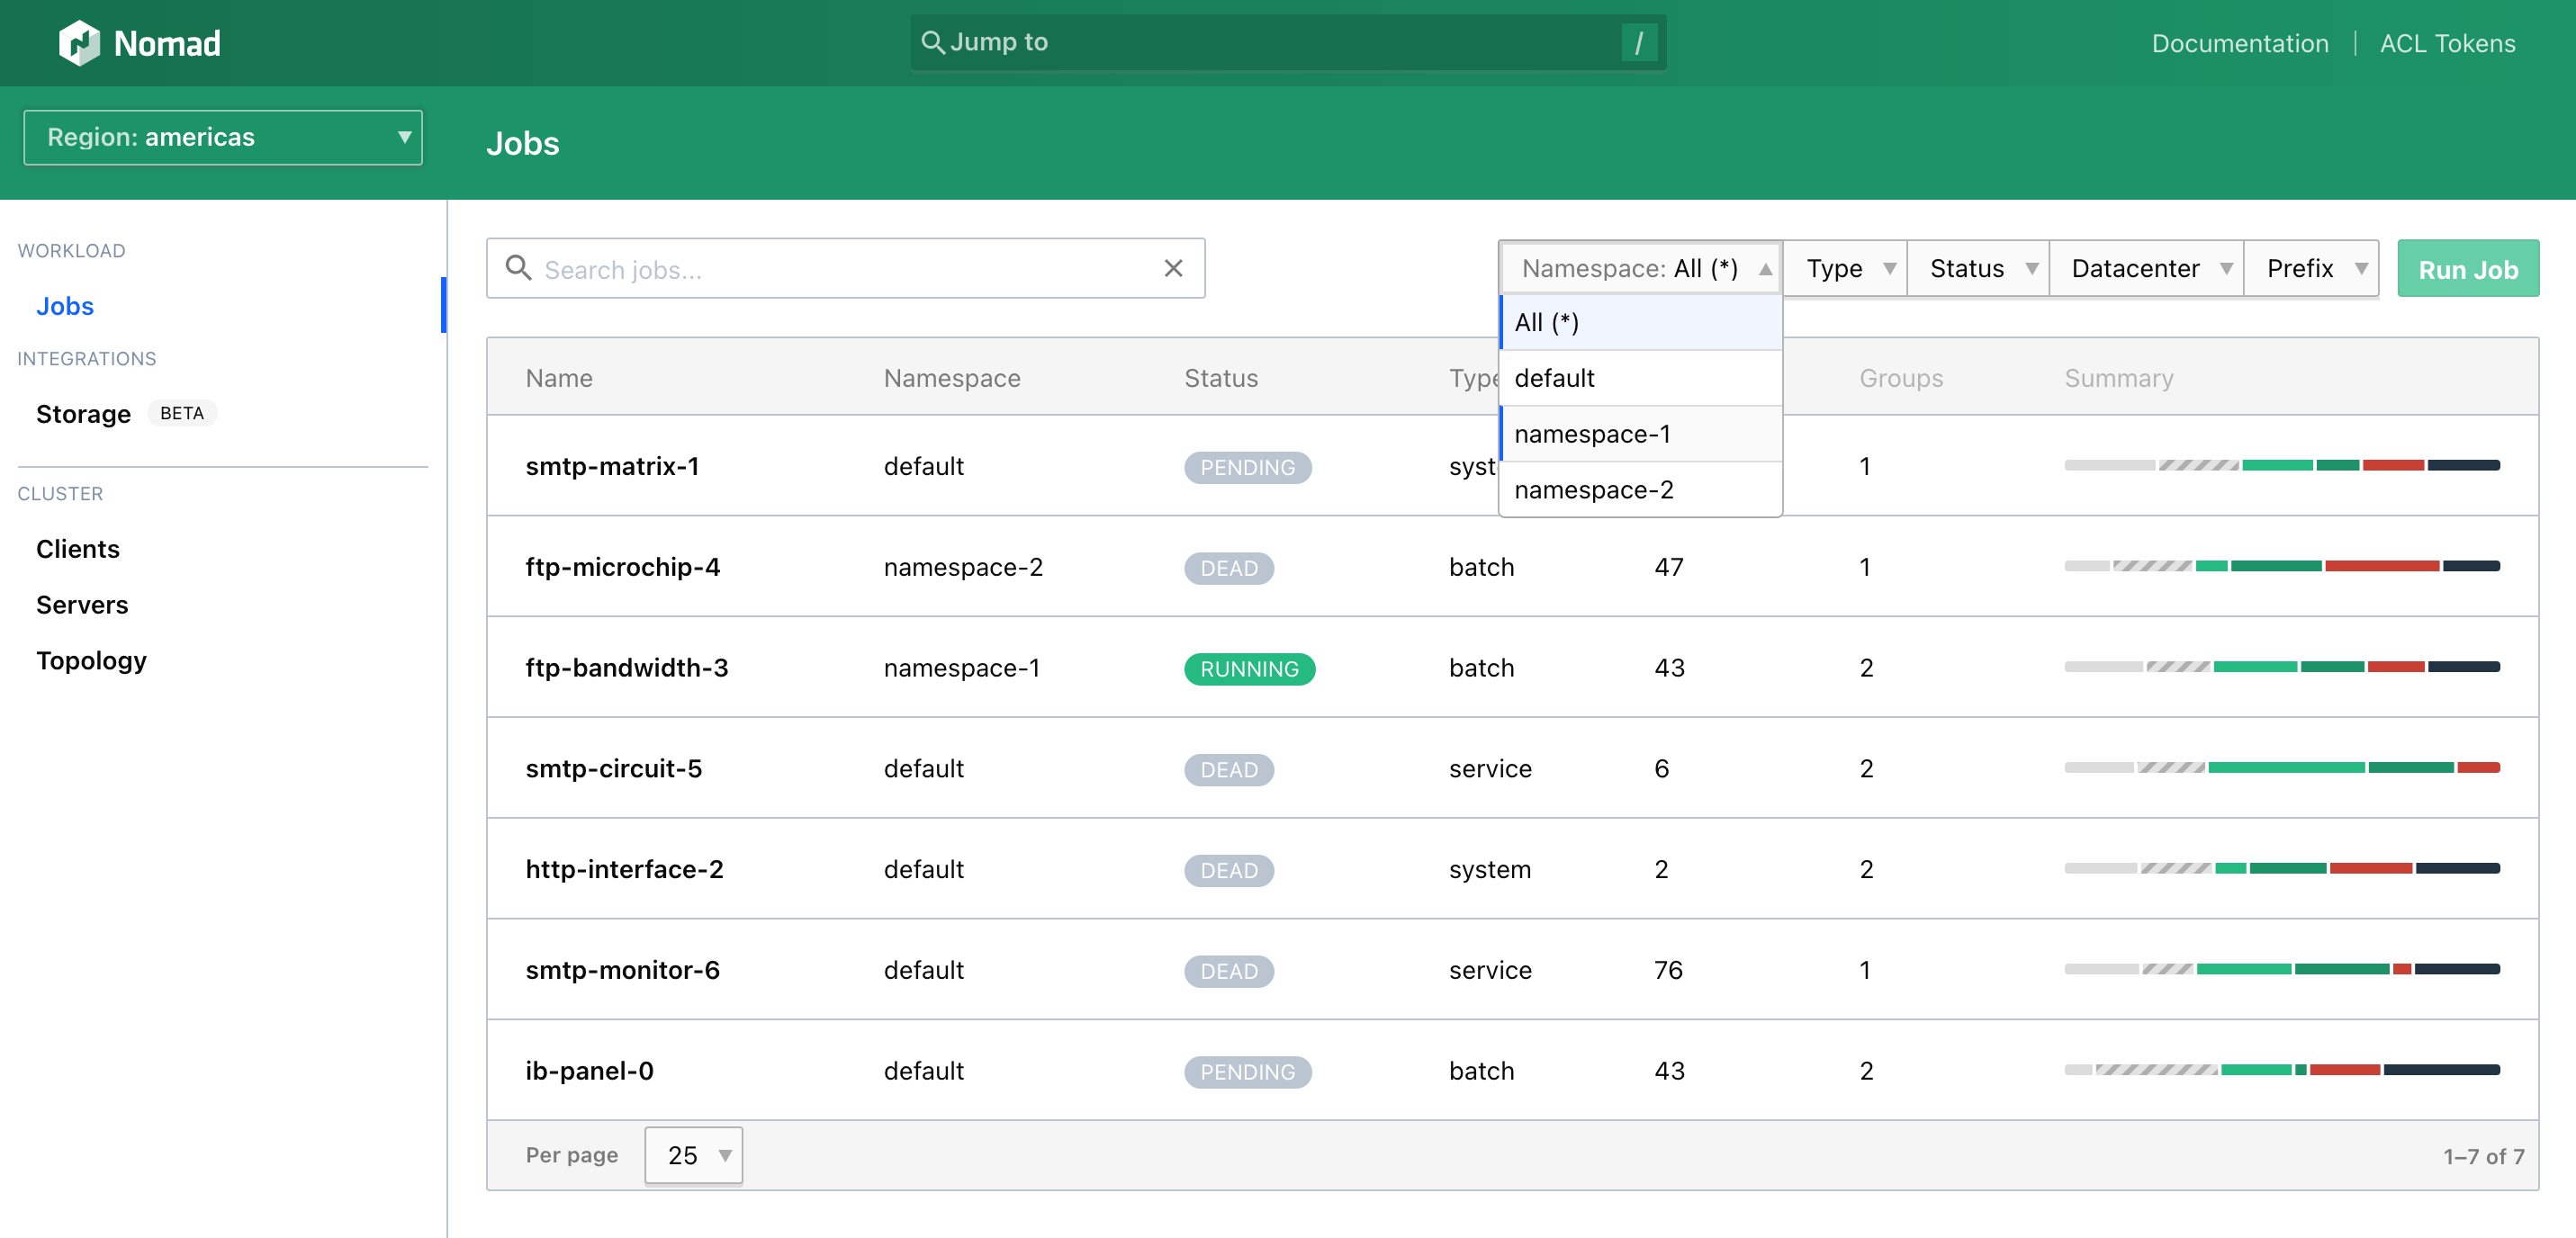
Task: Open the Documentation link
Action: 2240,43
